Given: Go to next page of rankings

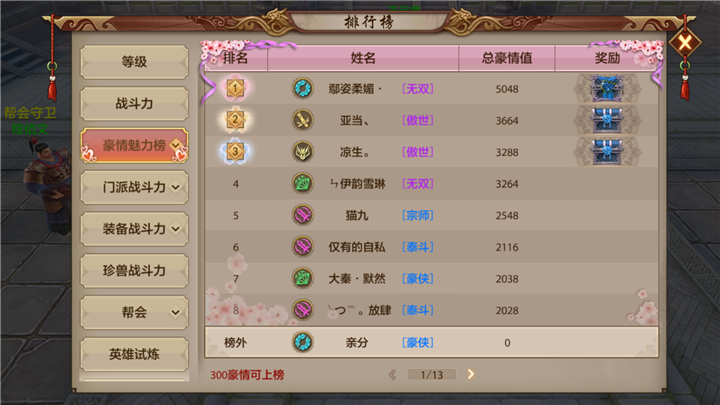Looking at the screenshot, I should (471, 374).
